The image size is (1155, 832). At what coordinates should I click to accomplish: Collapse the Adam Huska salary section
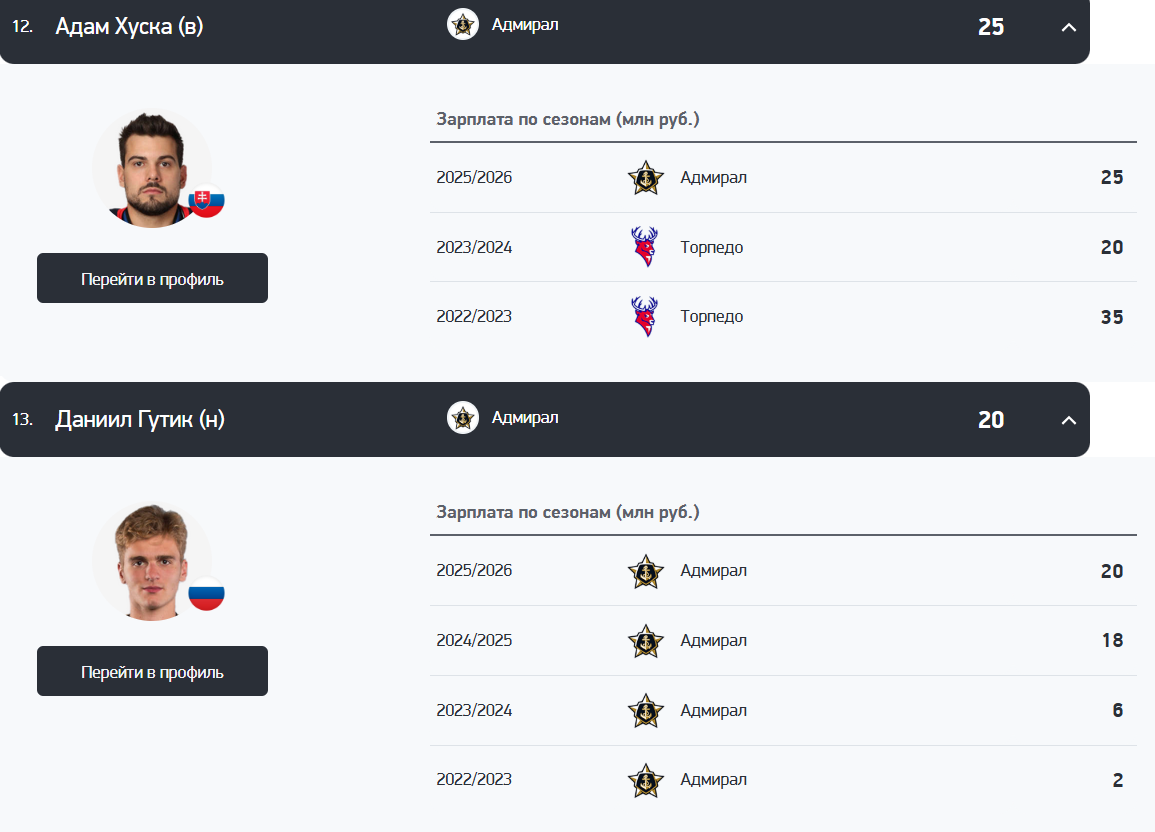[x=1068, y=27]
